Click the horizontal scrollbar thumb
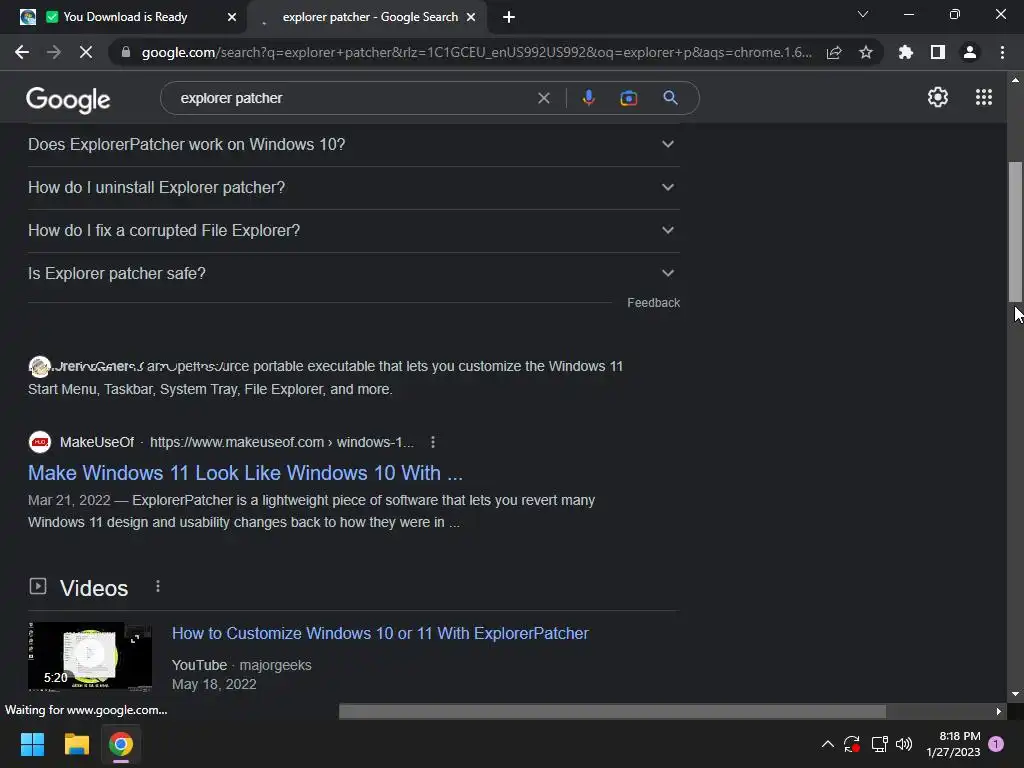The width and height of the screenshot is (1024, 768). click(612, 711)
